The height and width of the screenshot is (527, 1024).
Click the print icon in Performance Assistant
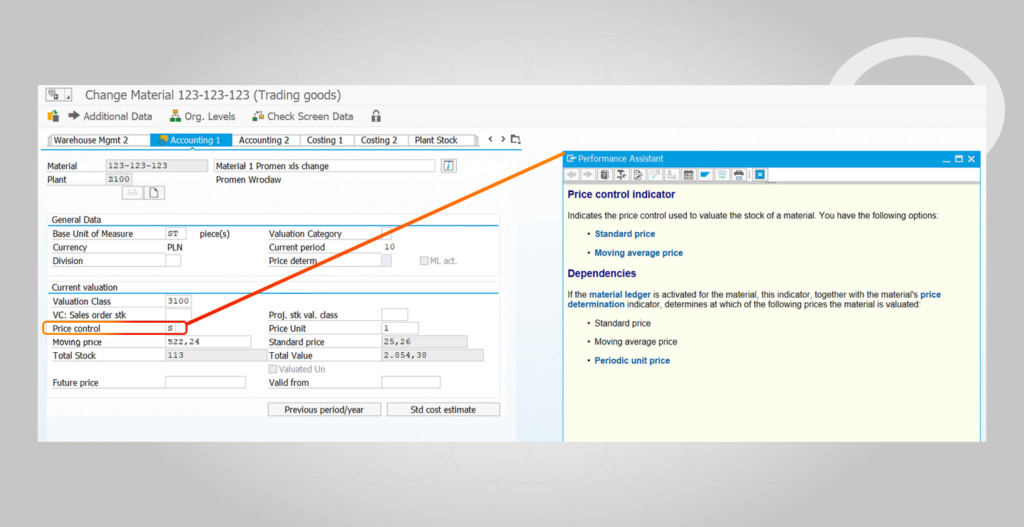(x=738, y=175)
